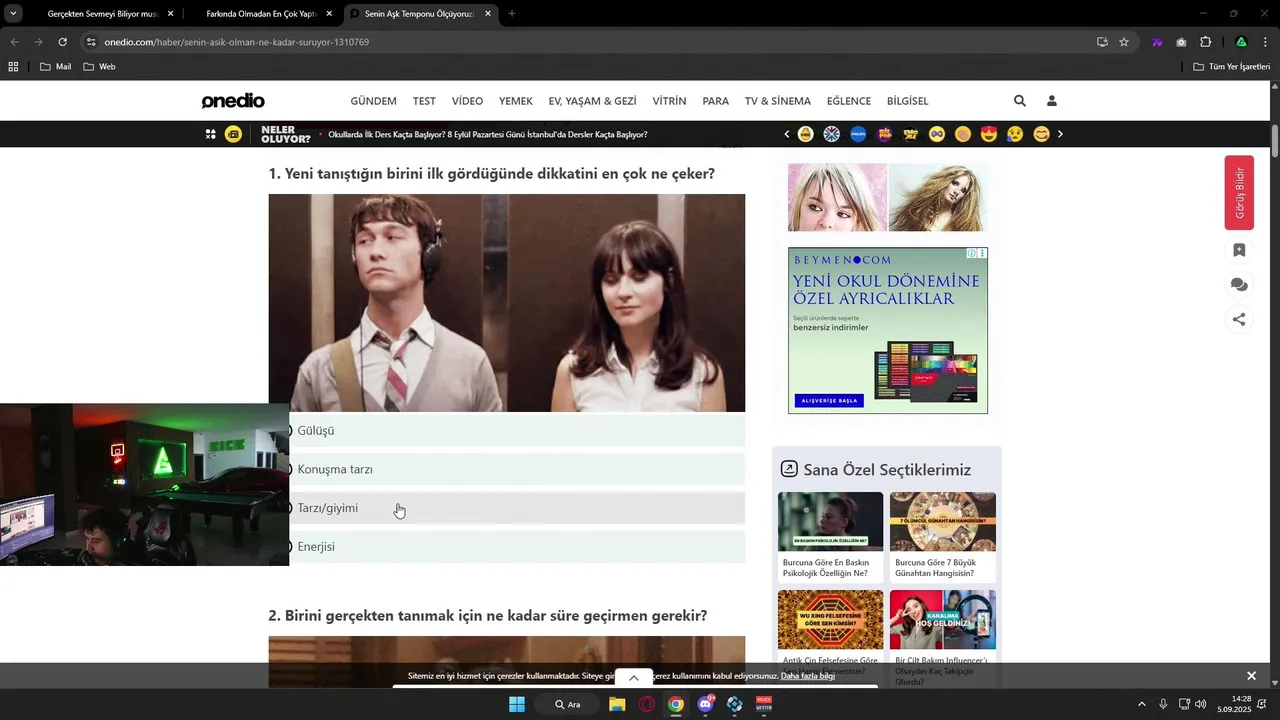Open Chrome three-dot menu
Image resolution: width=1280 pixels, height=720 pixels.
(x=1266, y=42)
